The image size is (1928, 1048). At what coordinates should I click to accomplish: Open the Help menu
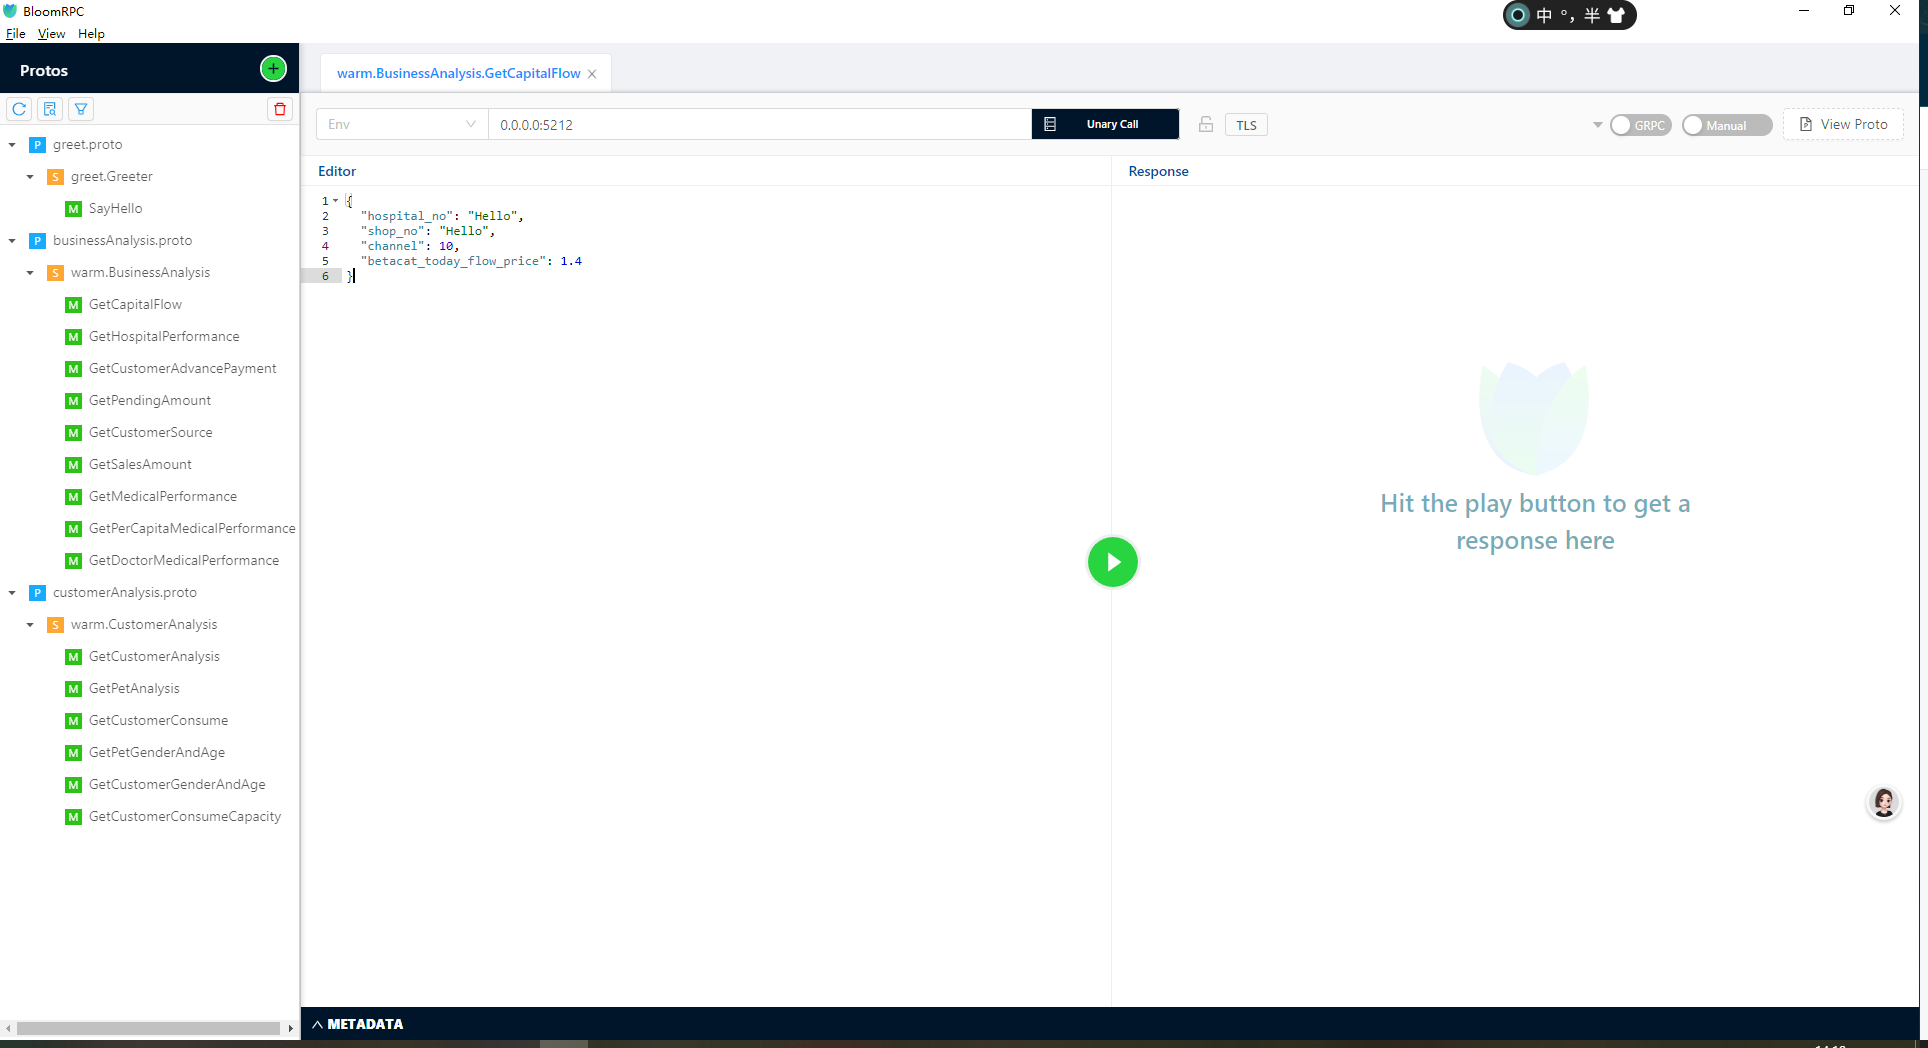(91, 33)
